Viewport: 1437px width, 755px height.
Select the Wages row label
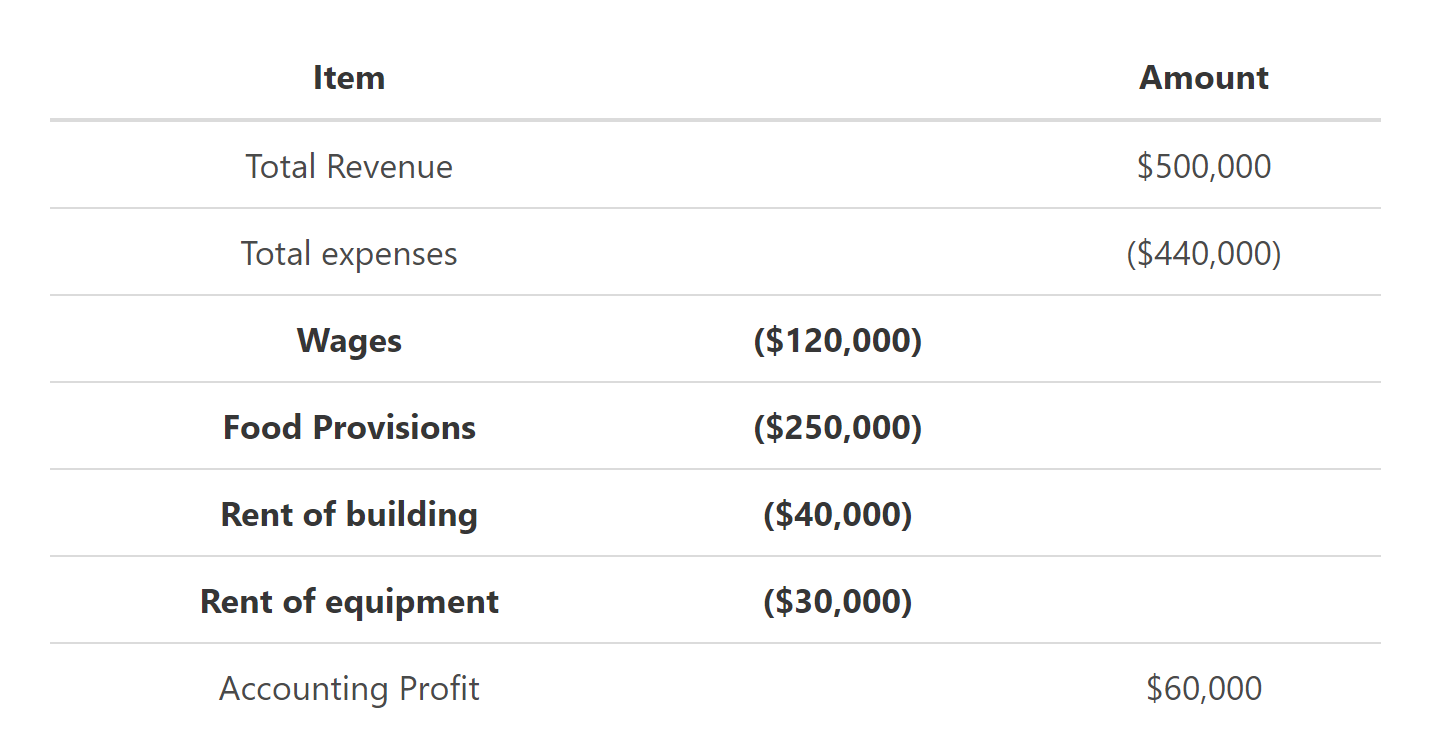pos(349,341)
